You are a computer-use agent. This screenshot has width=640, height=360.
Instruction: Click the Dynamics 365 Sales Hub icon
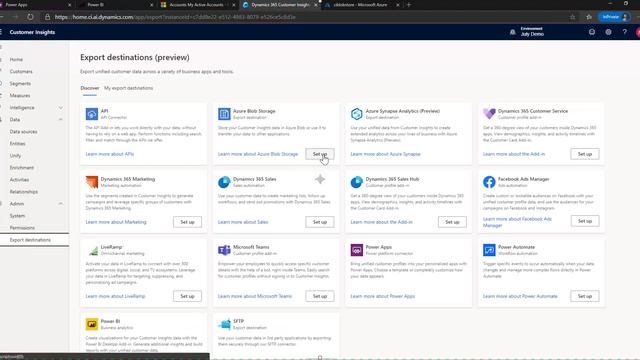click(x=356, y=182)
